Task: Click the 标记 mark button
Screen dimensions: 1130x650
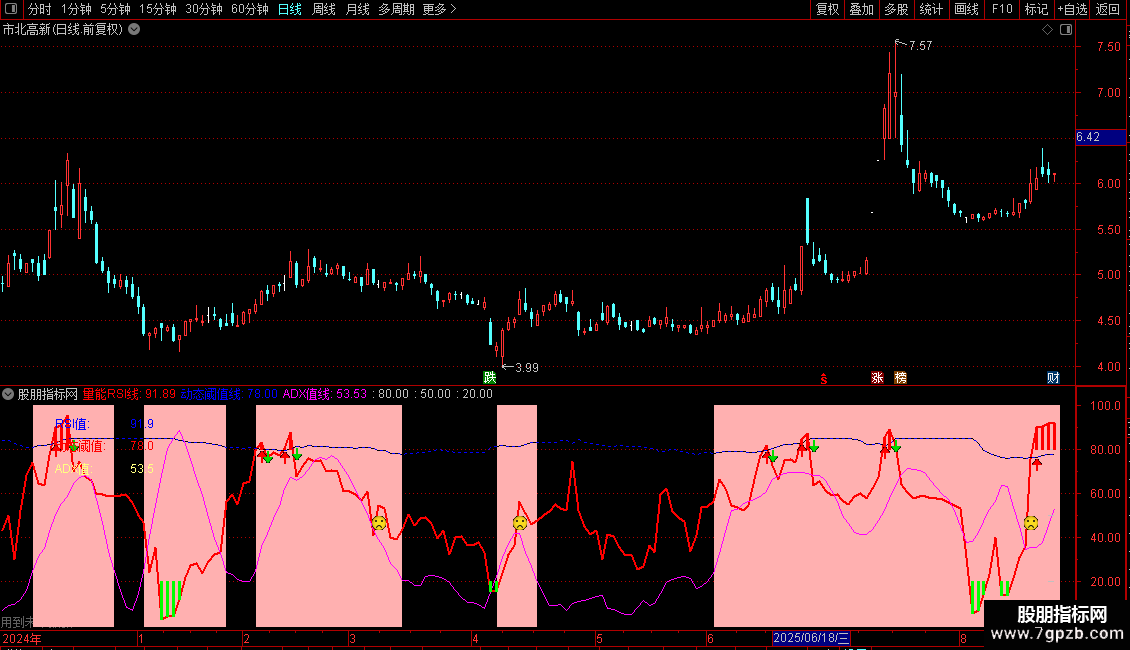Action: click(1036, 9)
